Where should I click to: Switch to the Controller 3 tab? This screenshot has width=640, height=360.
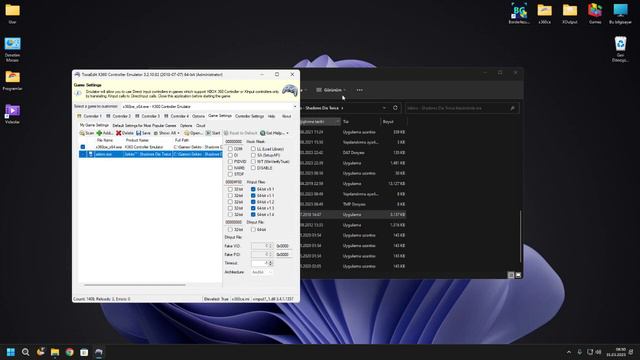click(x=147, y=116)
